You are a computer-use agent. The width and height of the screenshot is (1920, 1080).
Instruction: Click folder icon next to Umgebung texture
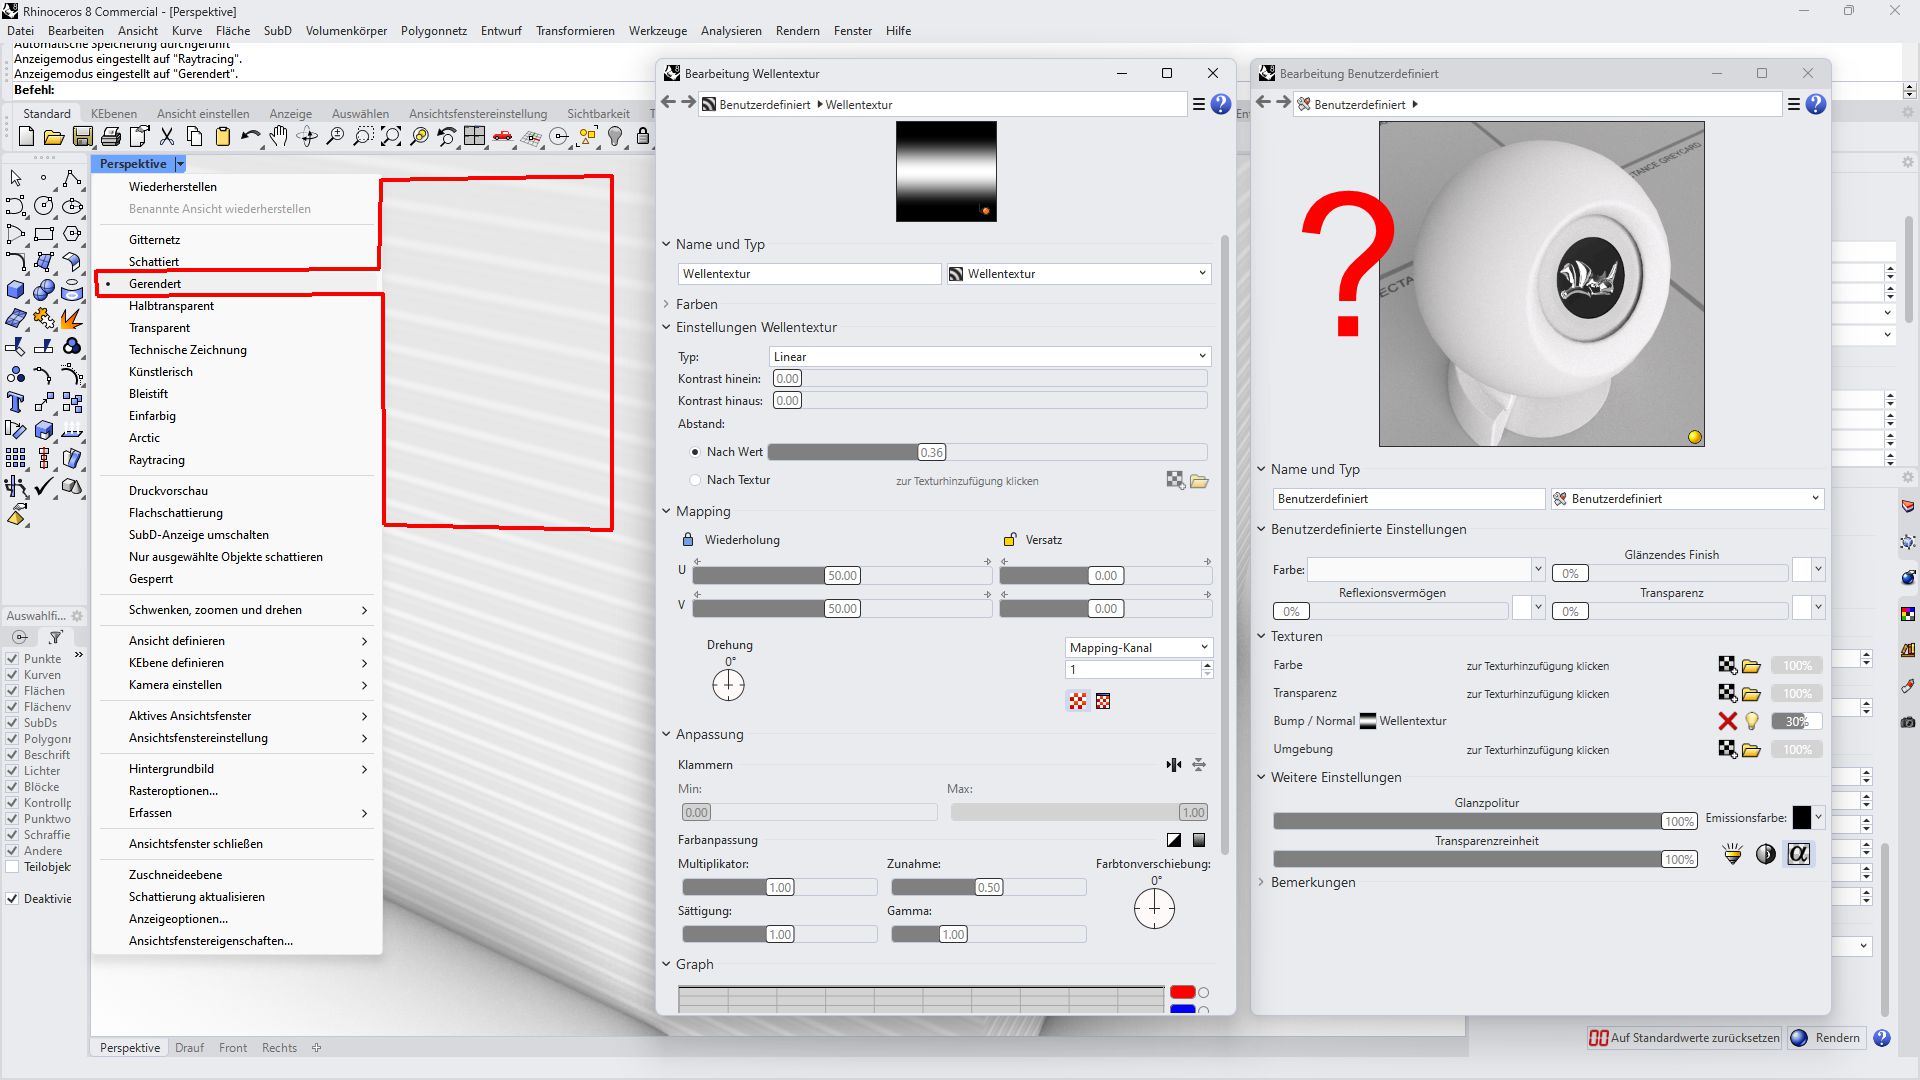[x=1751, y=750]
